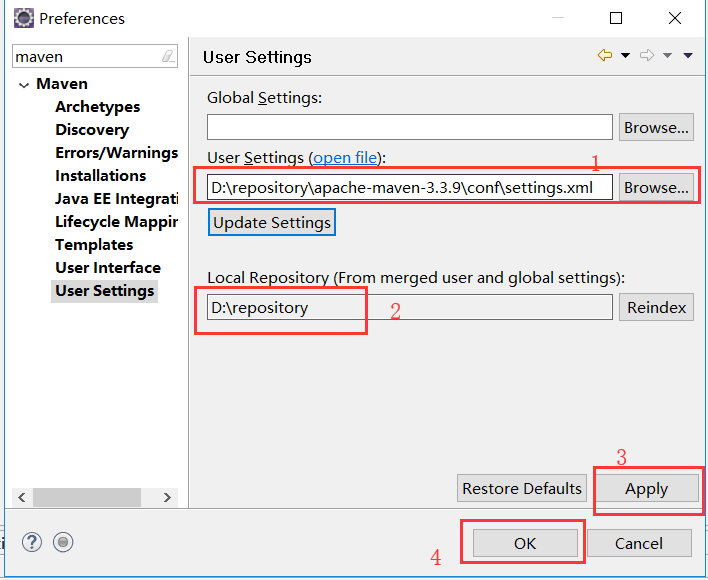708x580 pixels.
Task: Select Archetypes in the Maven tree
Action: coord(97,107)
